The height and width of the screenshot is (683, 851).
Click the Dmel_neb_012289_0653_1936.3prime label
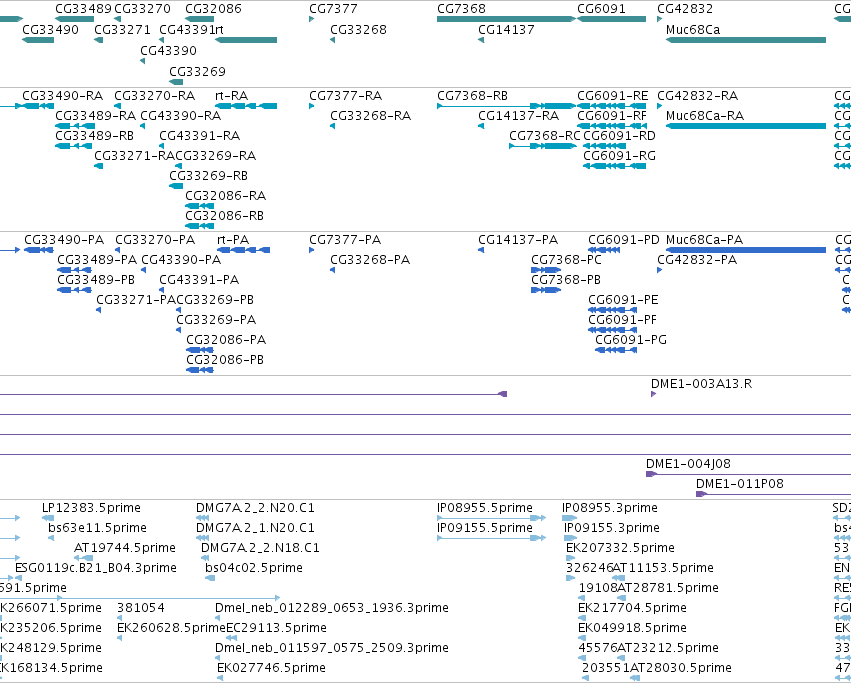pyautogui.click(x=332, y=607)
